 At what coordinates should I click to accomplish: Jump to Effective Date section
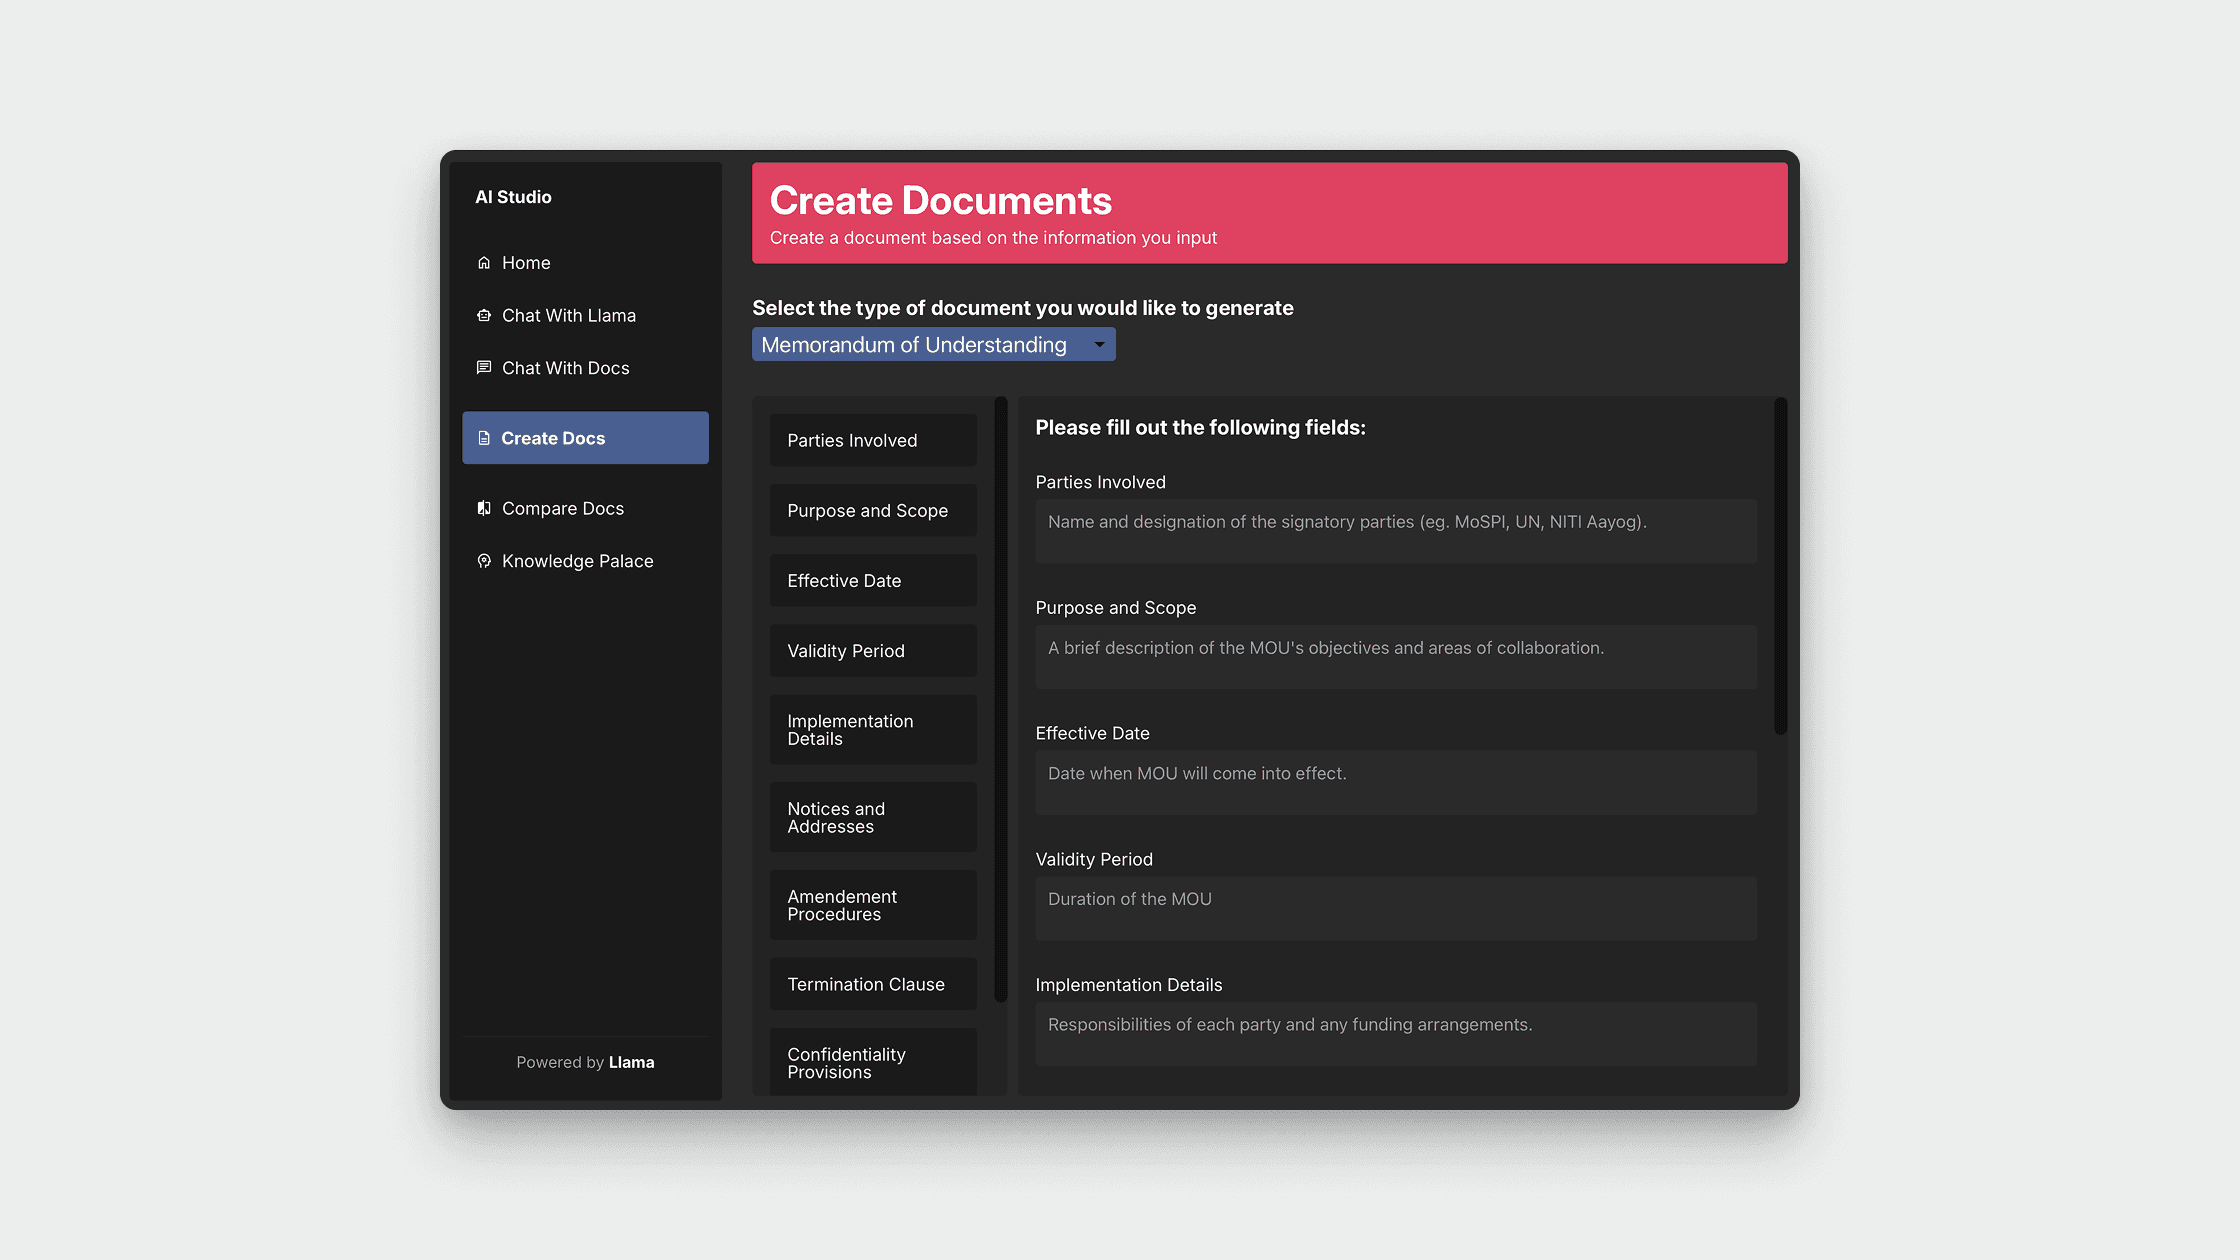click(872, 581)
